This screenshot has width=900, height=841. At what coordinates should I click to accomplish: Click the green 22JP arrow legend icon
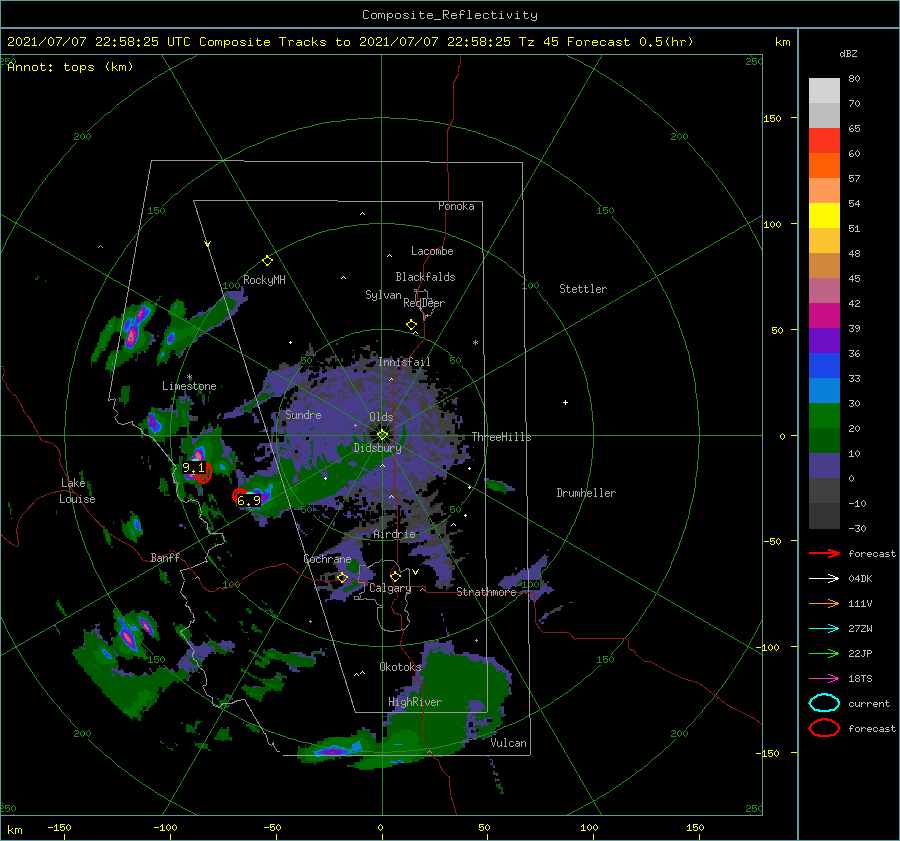824,653
